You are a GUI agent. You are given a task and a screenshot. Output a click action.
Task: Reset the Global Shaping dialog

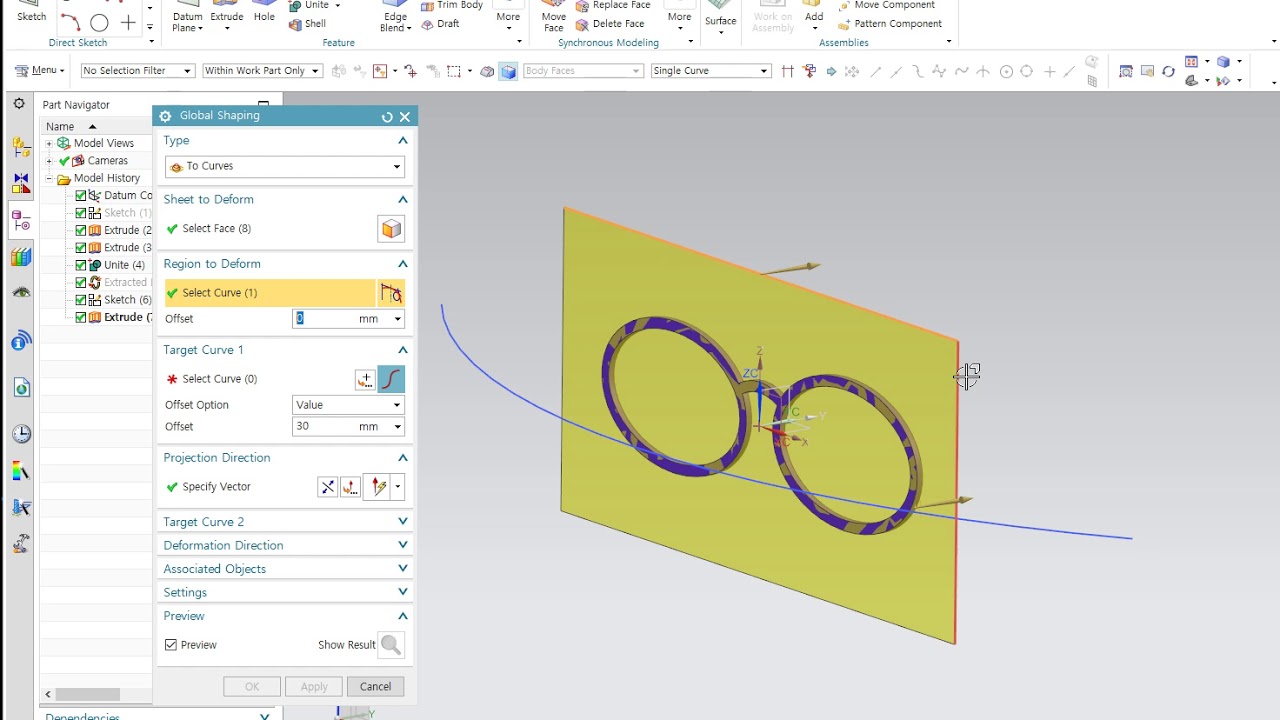click(387, 116)
